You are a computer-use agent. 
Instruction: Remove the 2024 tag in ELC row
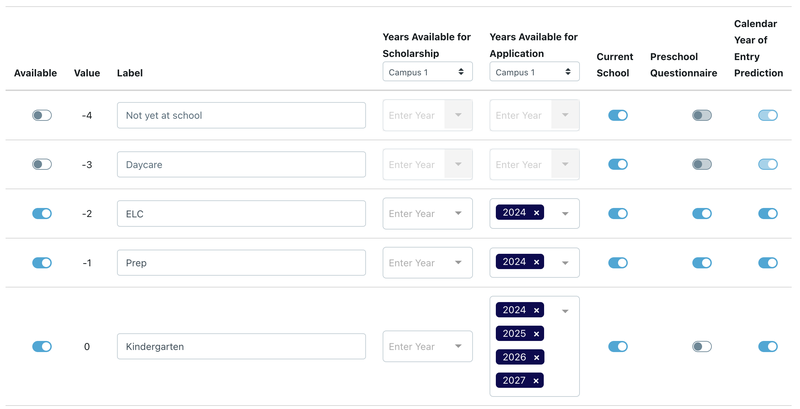click(536, 213)
